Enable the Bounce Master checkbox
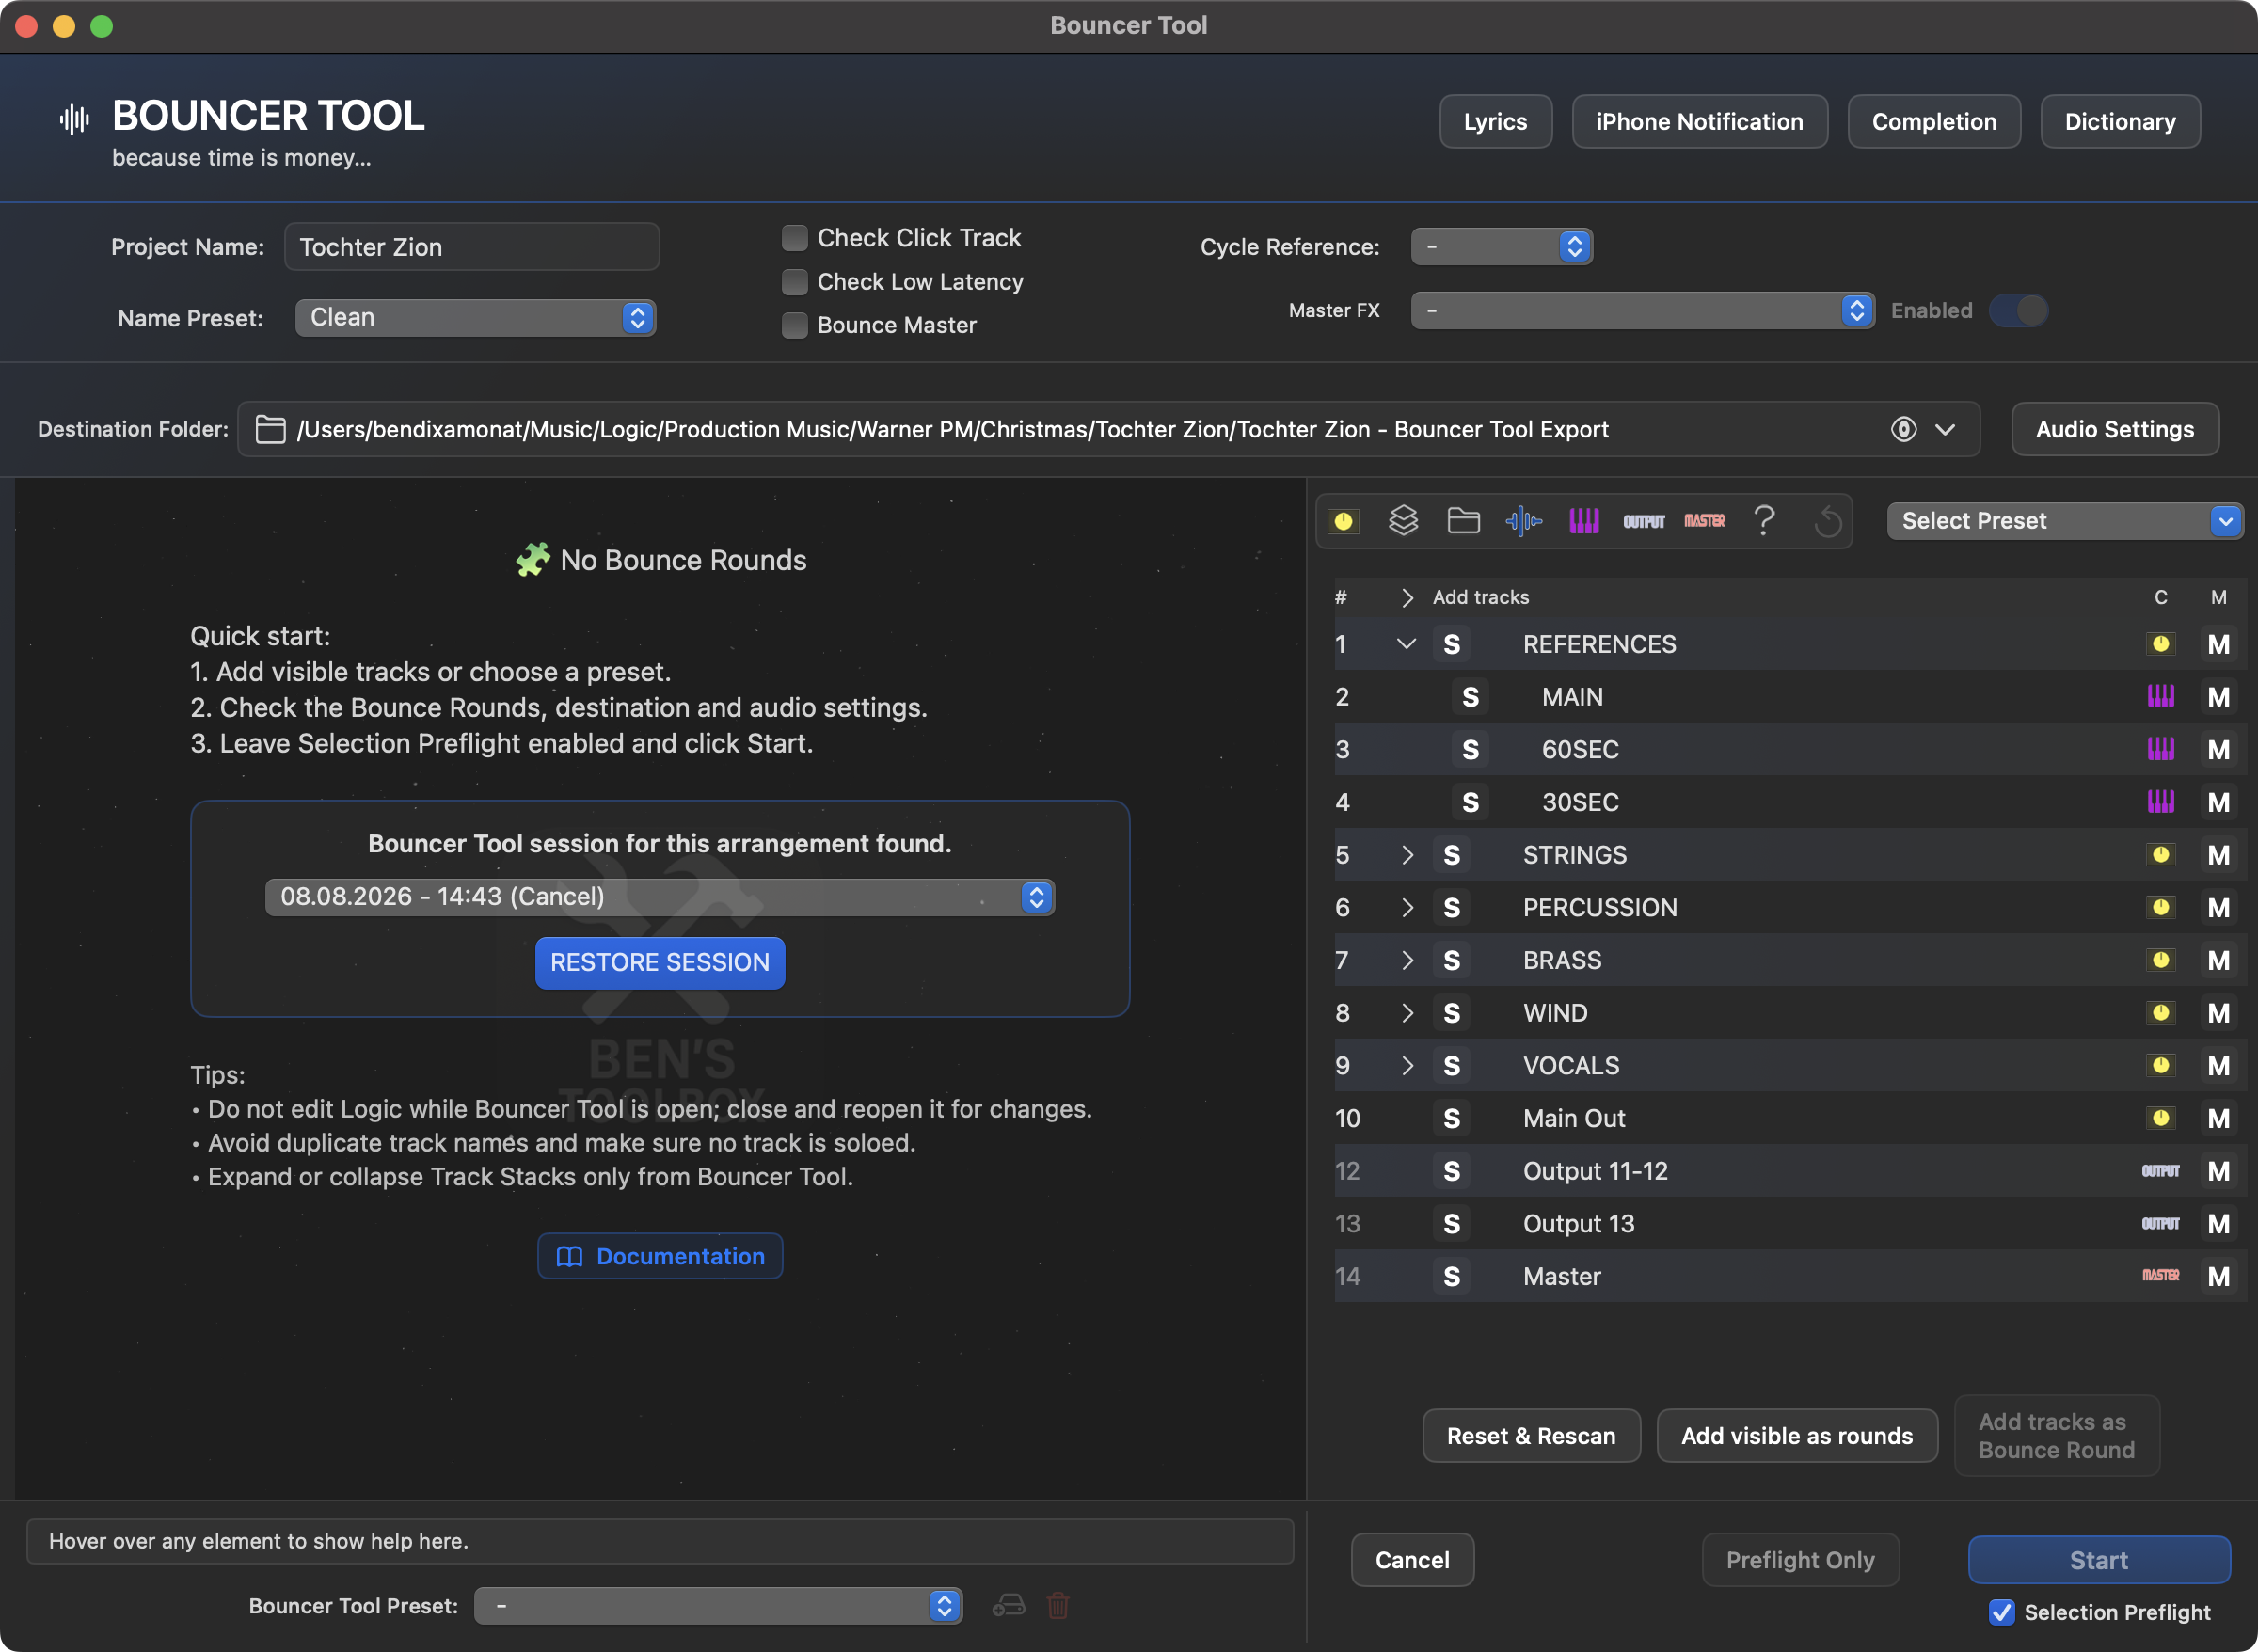Image resolution: width=2258 pixels, height=1652 pixels. 794,325
